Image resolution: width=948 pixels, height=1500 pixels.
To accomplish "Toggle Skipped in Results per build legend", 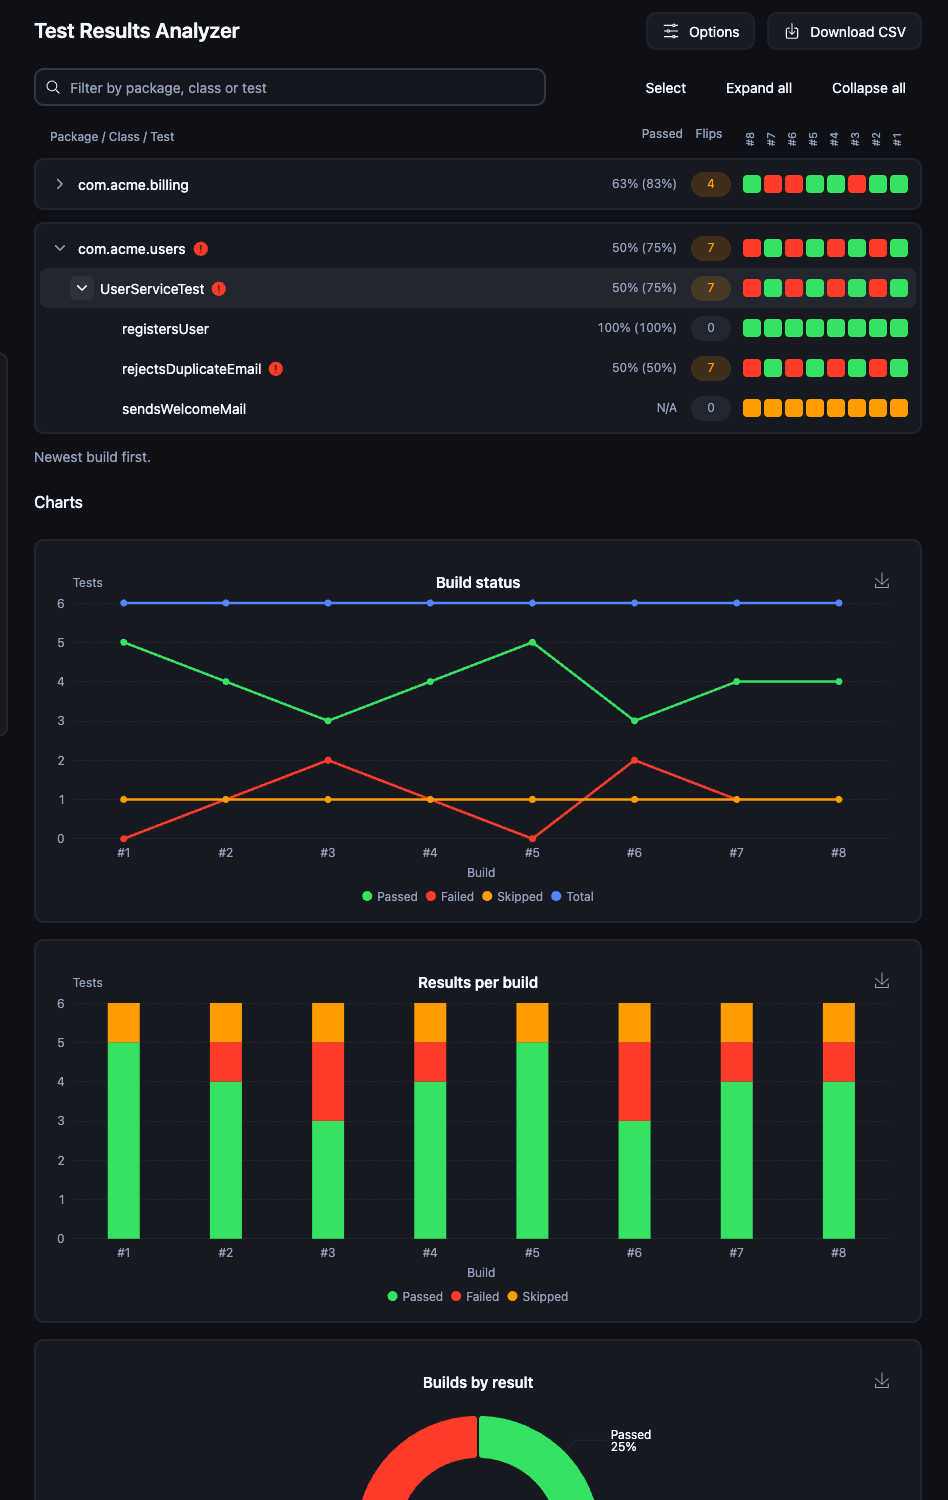I will click(538, 1297).
